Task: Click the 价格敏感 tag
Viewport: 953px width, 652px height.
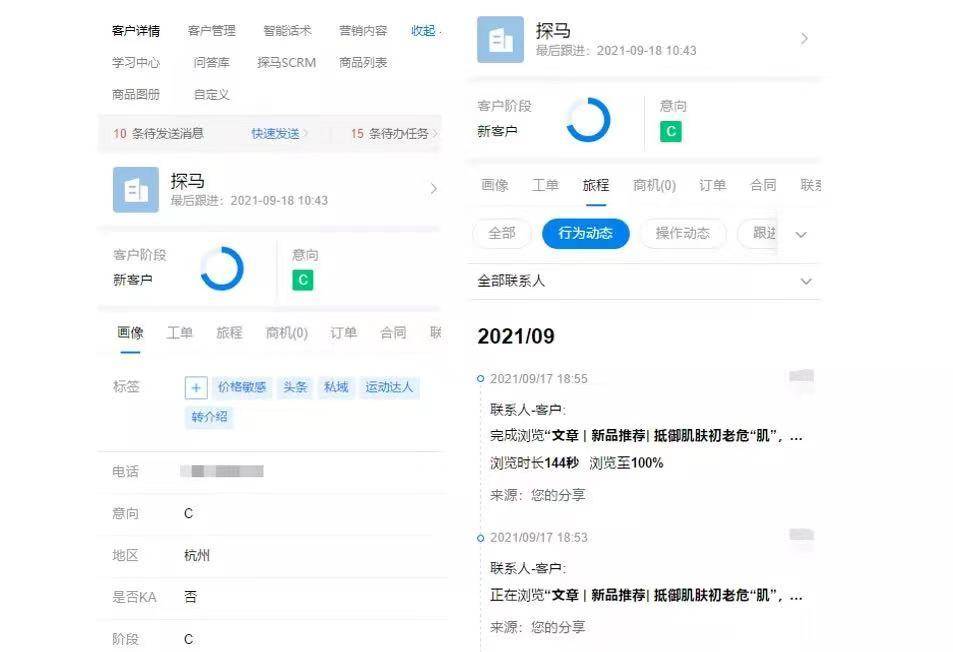Action: click(x=242, y=387)
